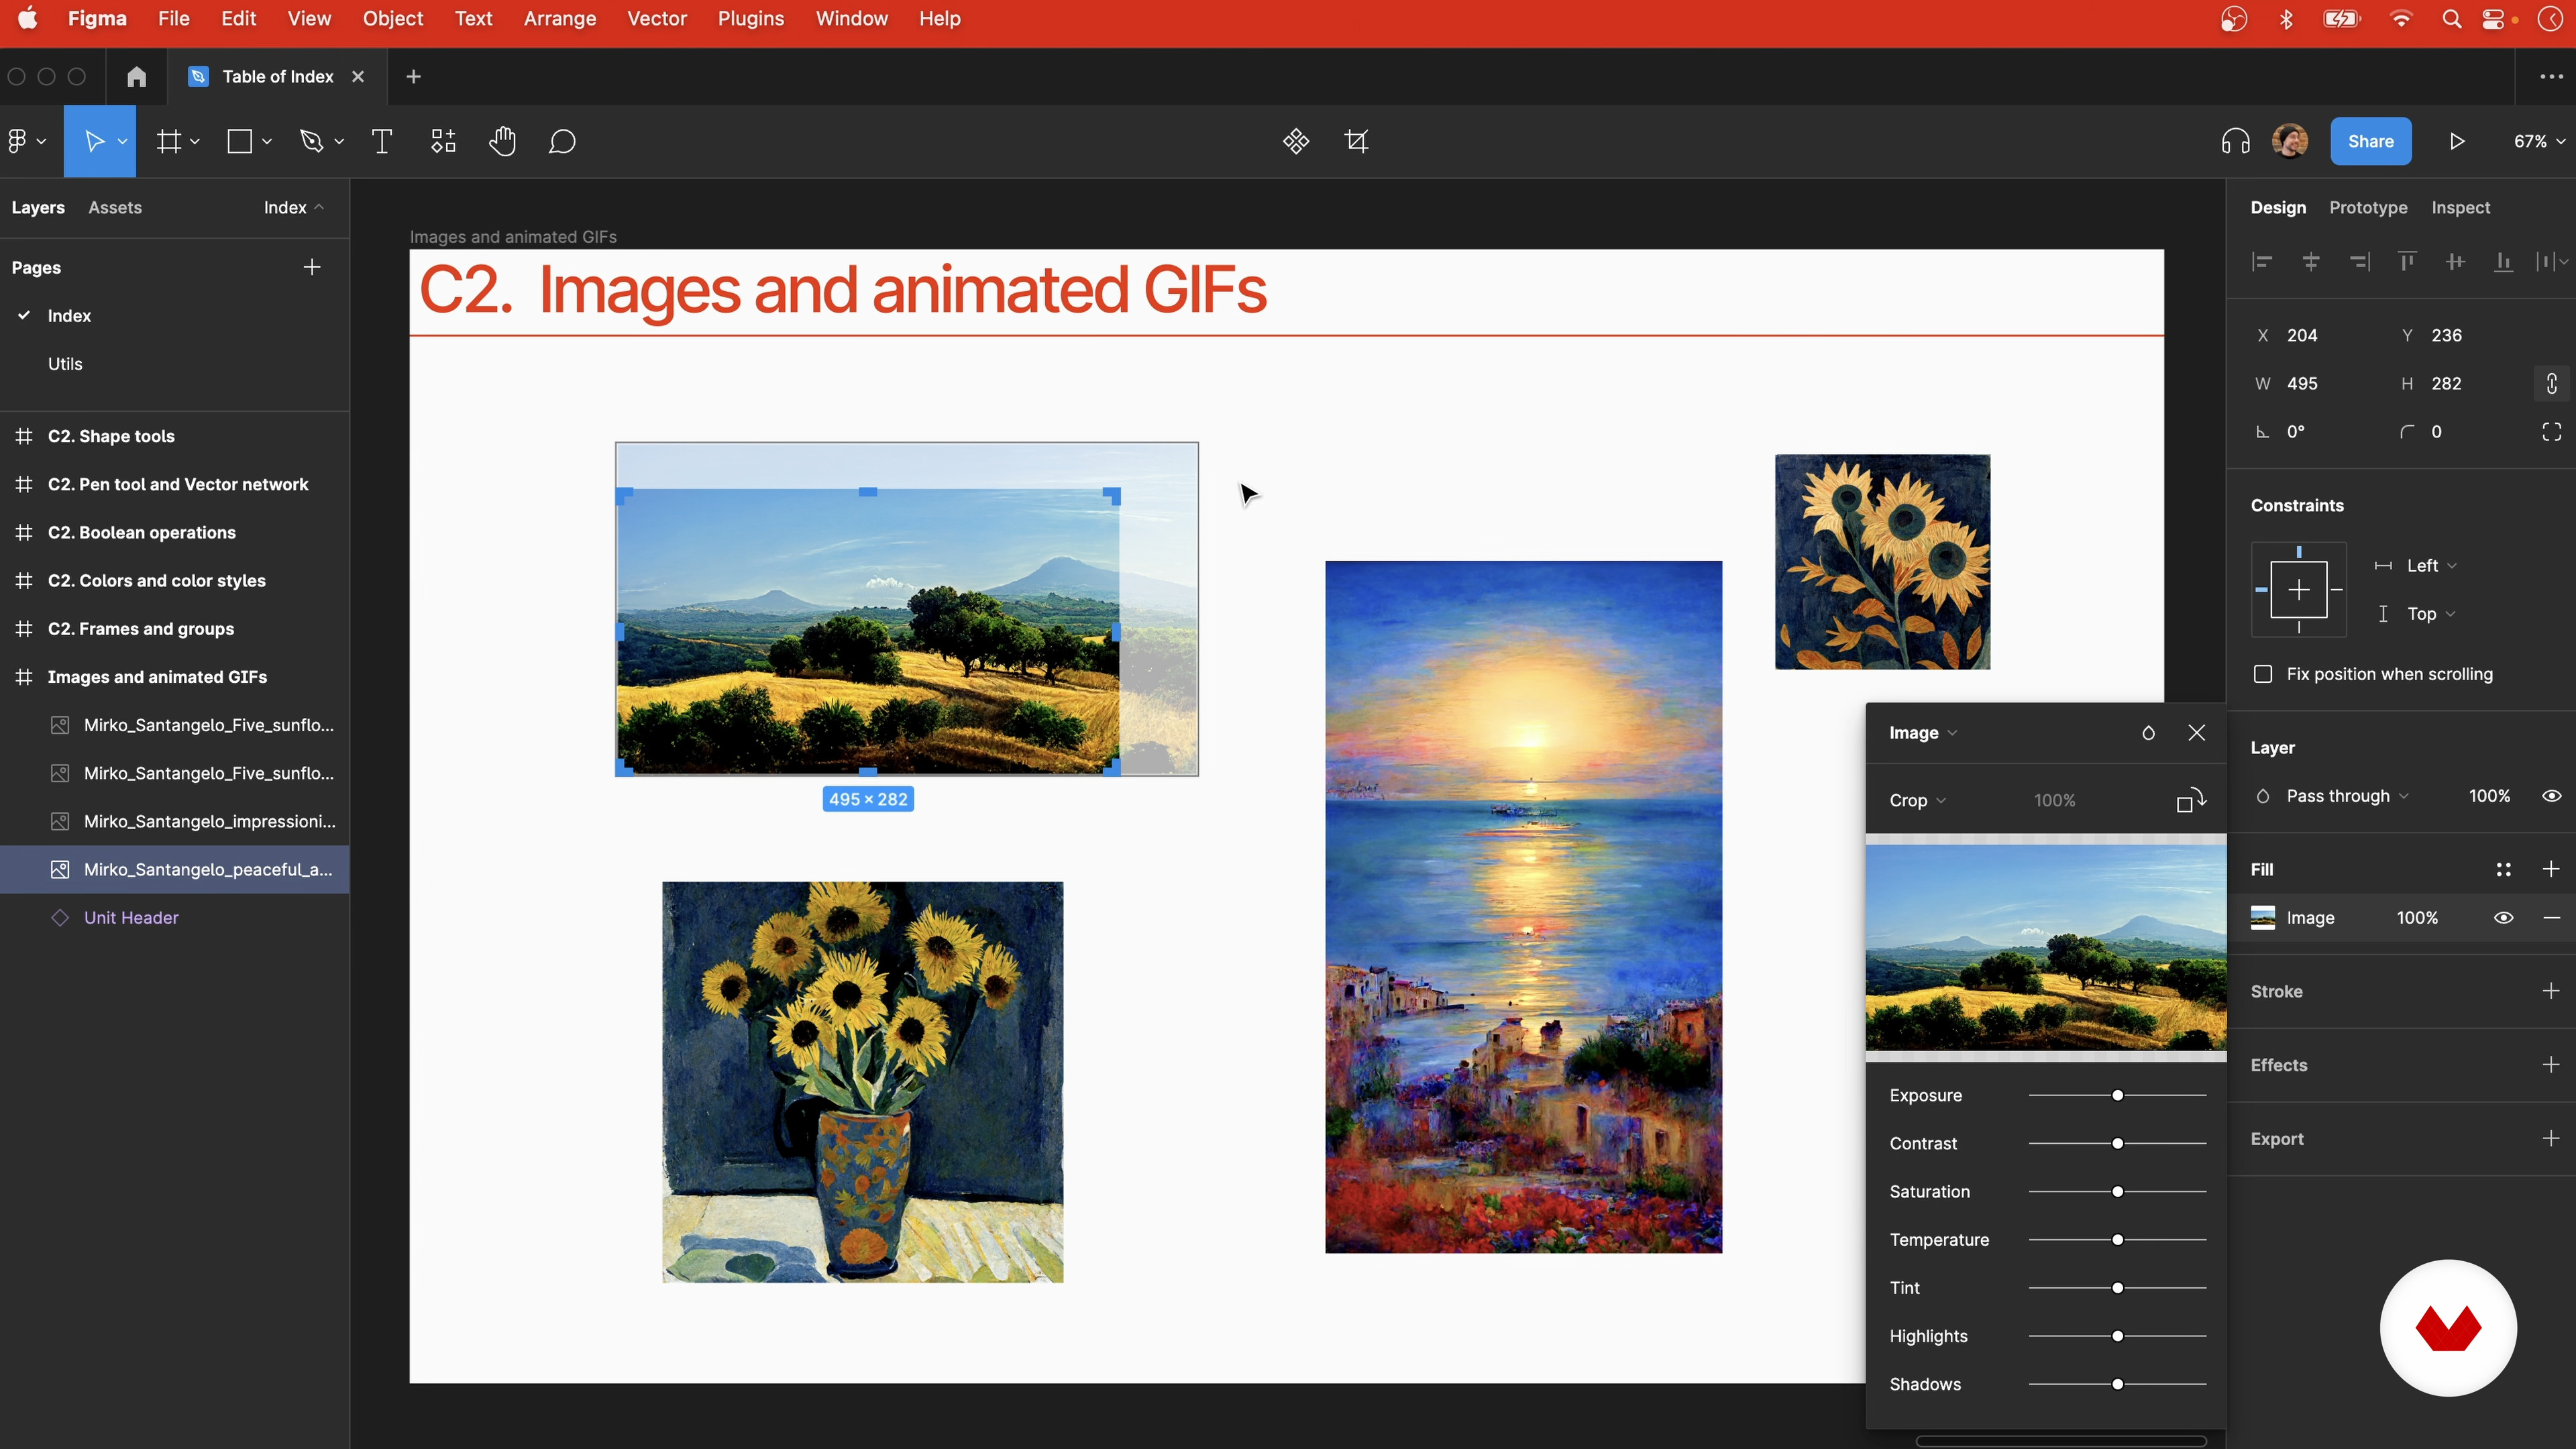Click the Share button
This screenshot has width=2576, height=1449.
click(x=2370, y=141)
